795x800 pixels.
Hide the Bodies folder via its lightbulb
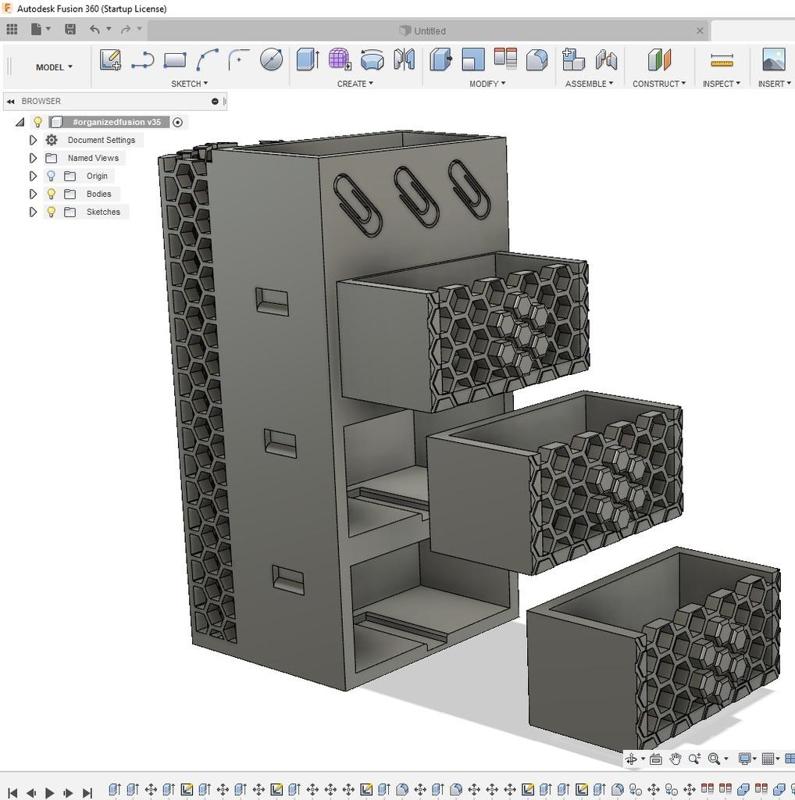pyautogui.click(x=52, y=194)
